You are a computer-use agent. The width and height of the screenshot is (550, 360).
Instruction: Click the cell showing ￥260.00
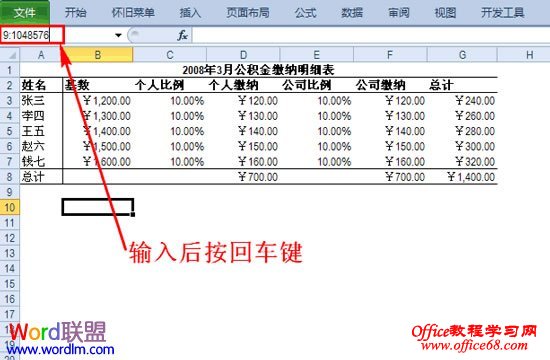point(462,116)
